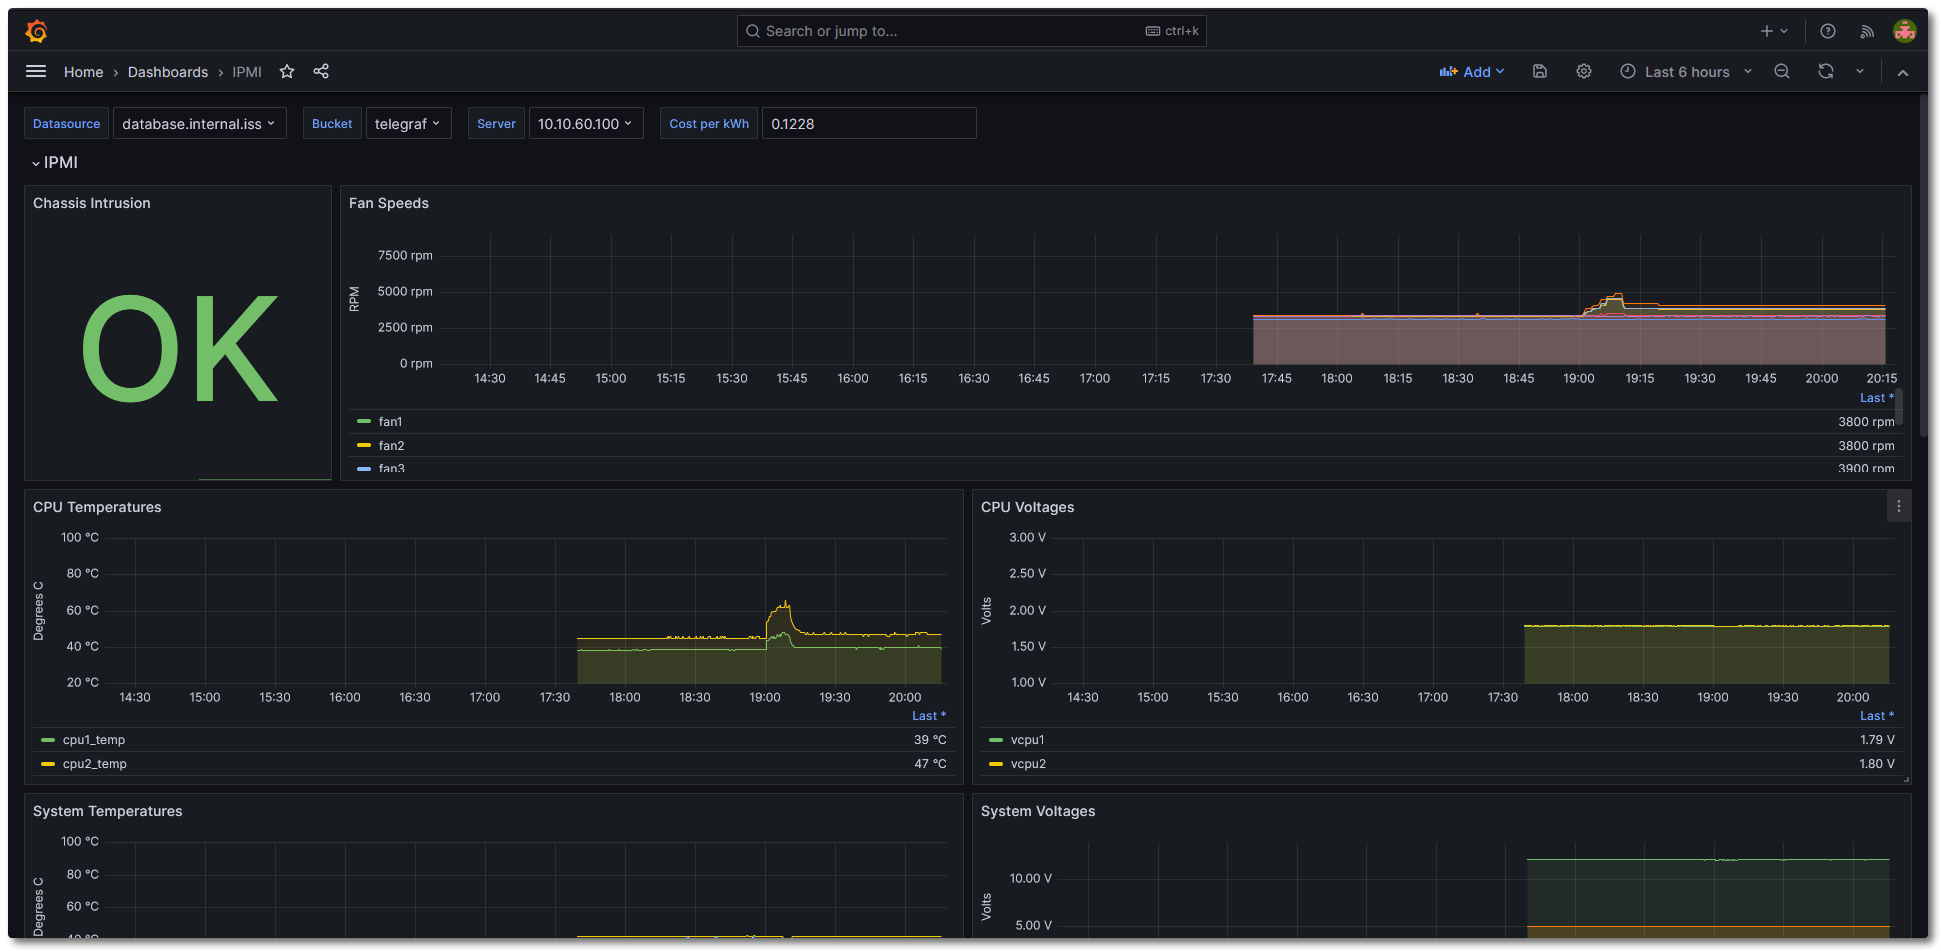Open the hamburger navigation menu
The width and height of the screenshot is (1941, 951).
coord(36,71)
